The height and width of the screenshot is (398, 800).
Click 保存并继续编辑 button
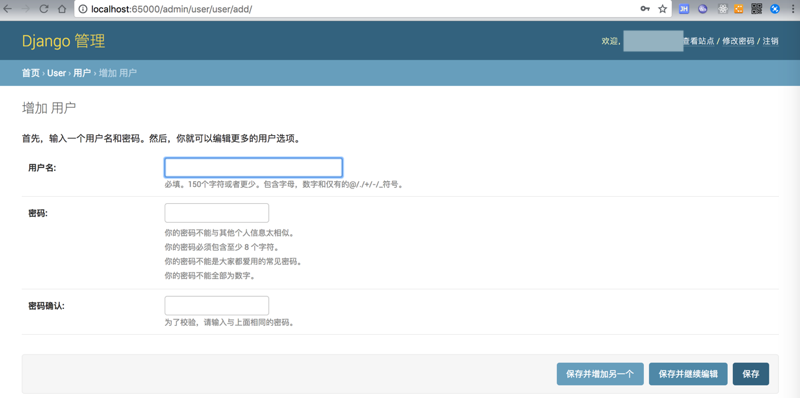click(688, 374)
